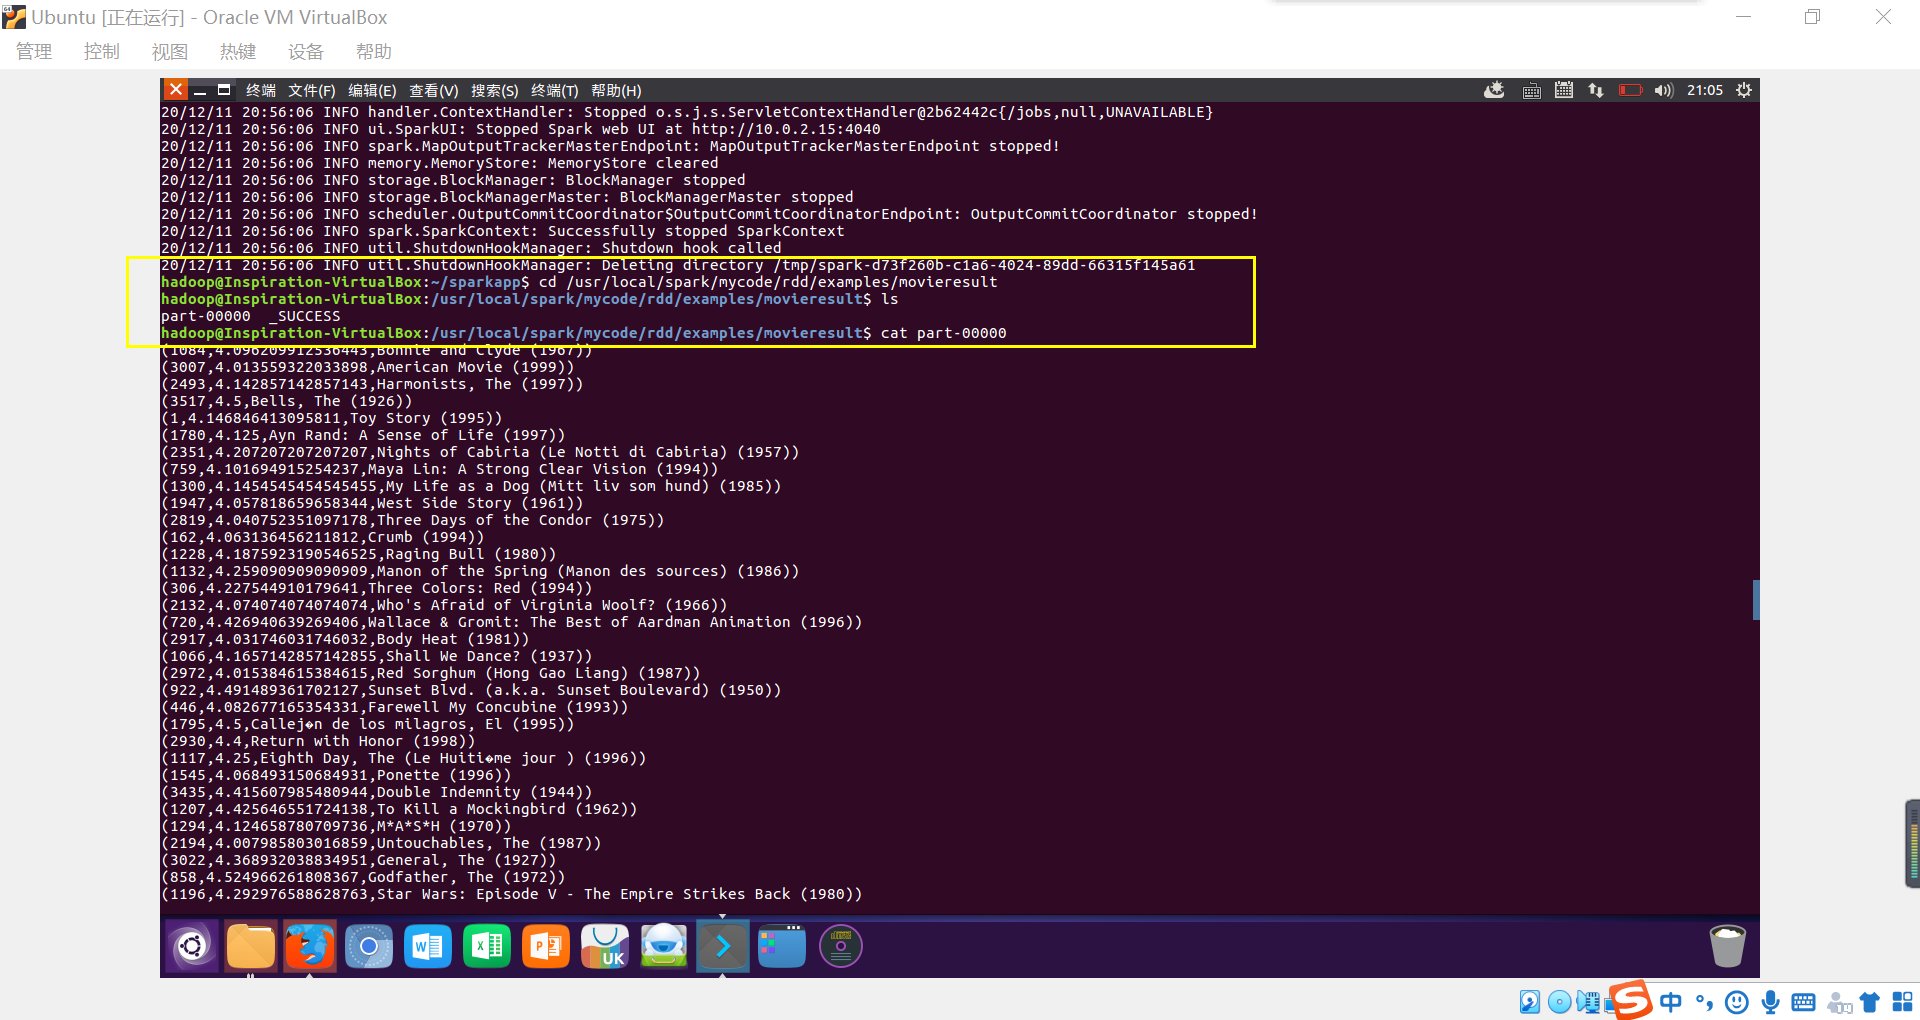Open the 终端(T) terminal menu

pos(554,90)
